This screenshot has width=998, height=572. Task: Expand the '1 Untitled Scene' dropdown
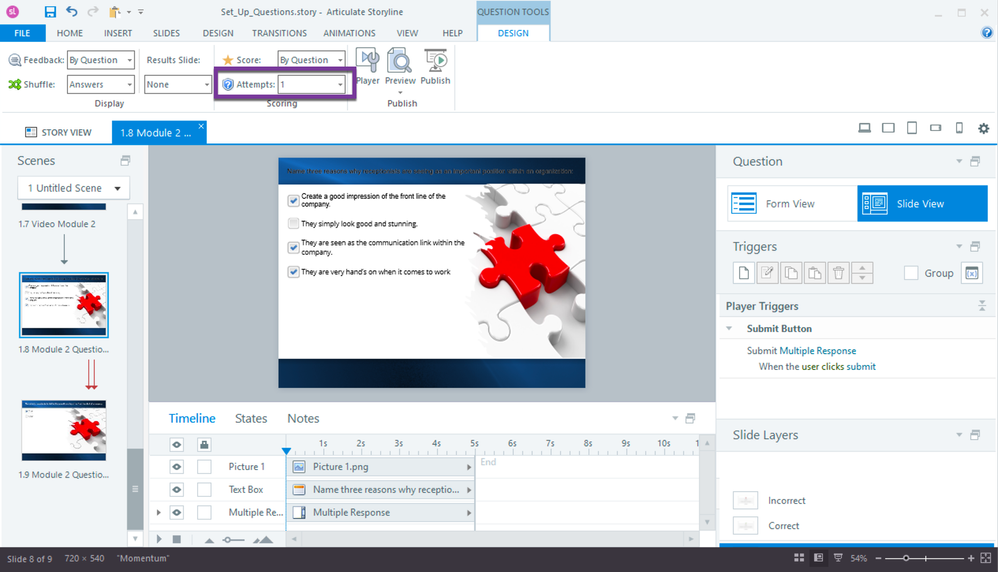click(x=120, y=188)
